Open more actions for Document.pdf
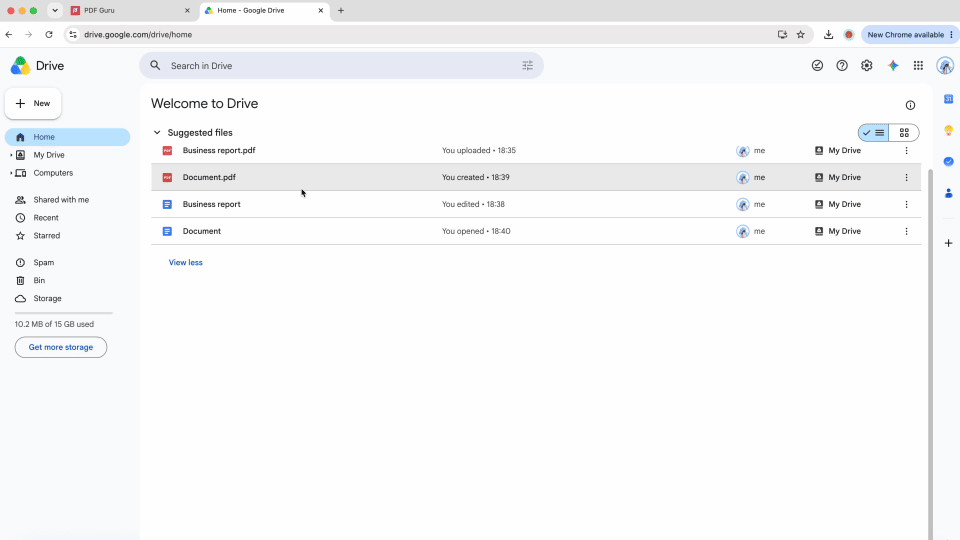This screenshot has width=960, height=540. click(906, 178)
